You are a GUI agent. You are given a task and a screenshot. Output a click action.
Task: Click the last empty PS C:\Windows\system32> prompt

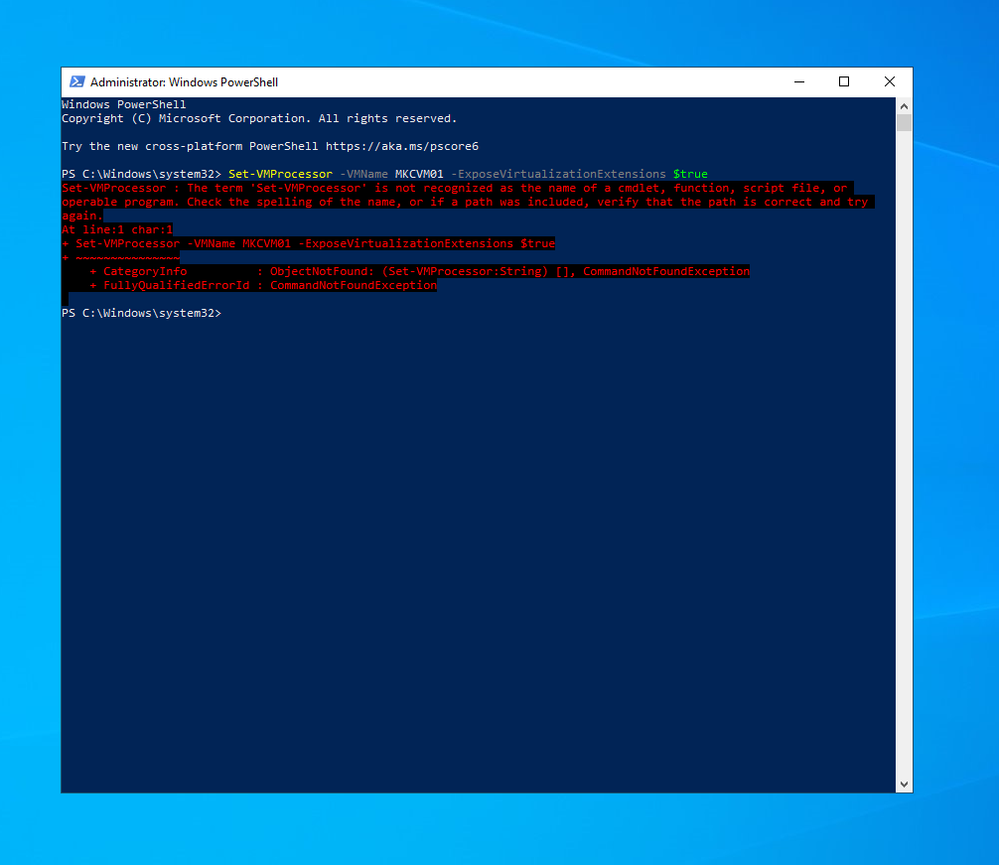pos(141,313)
